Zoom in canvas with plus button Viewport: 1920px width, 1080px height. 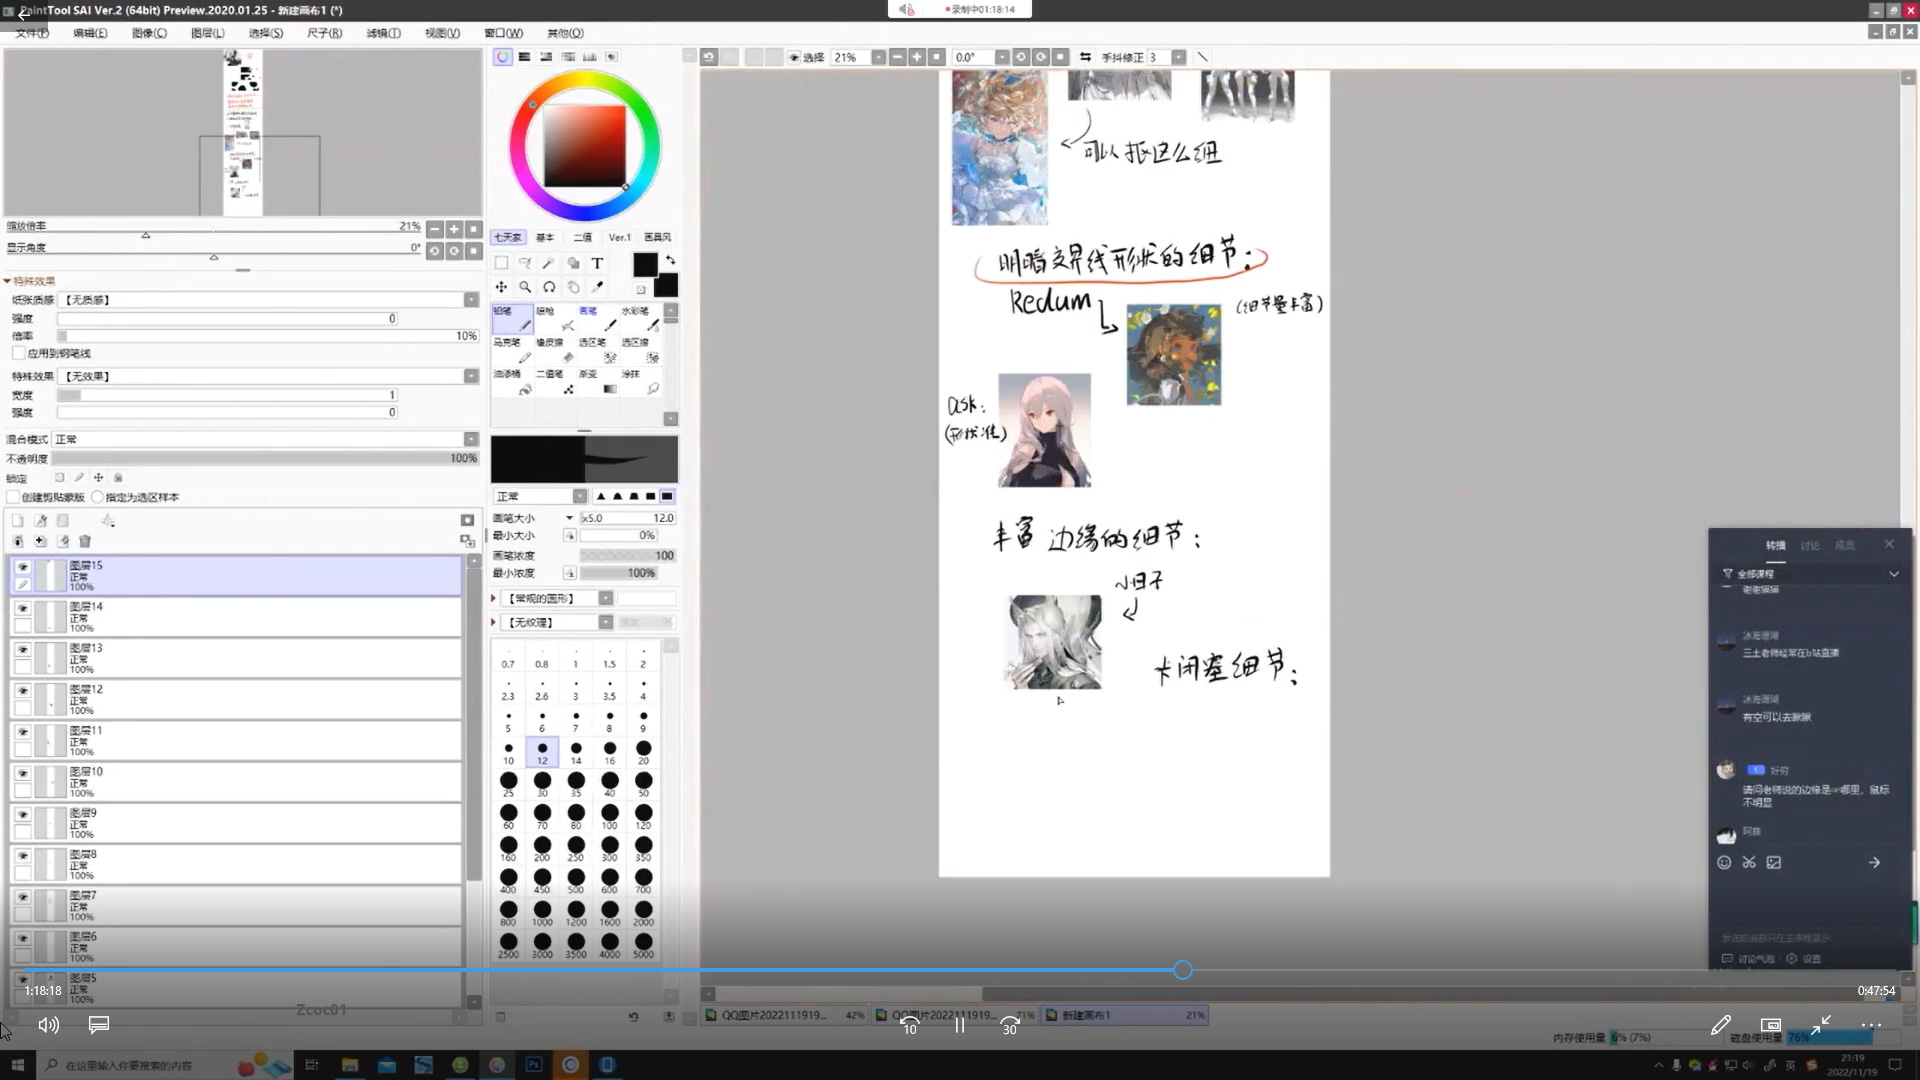tap(917, 57)
